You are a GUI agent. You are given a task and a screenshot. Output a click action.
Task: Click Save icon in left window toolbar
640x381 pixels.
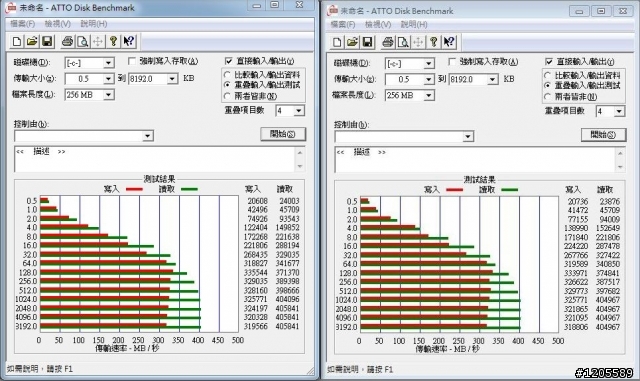click(x=47, y=41)
